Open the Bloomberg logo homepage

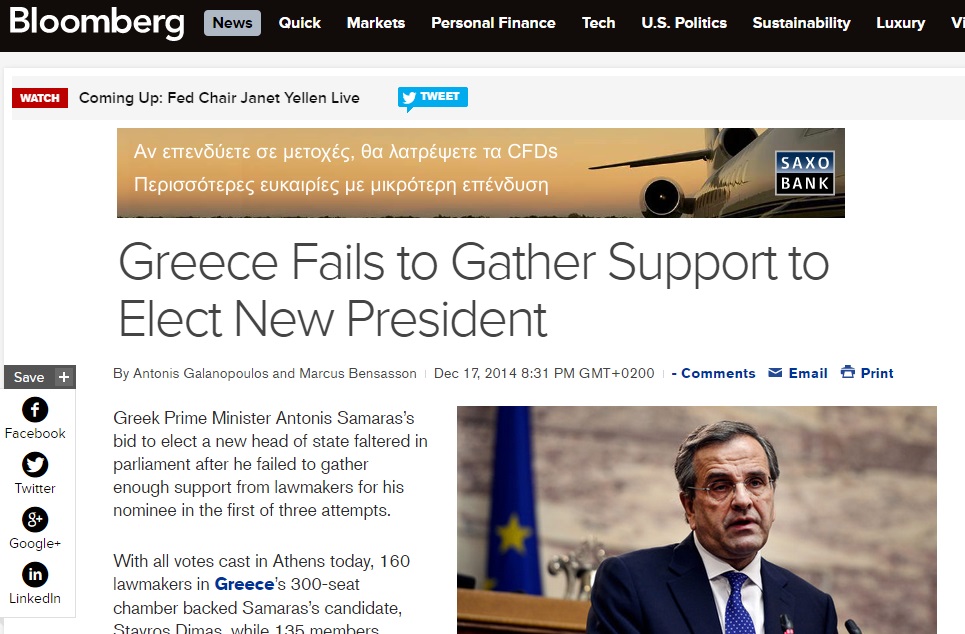(x=97, y=23)
